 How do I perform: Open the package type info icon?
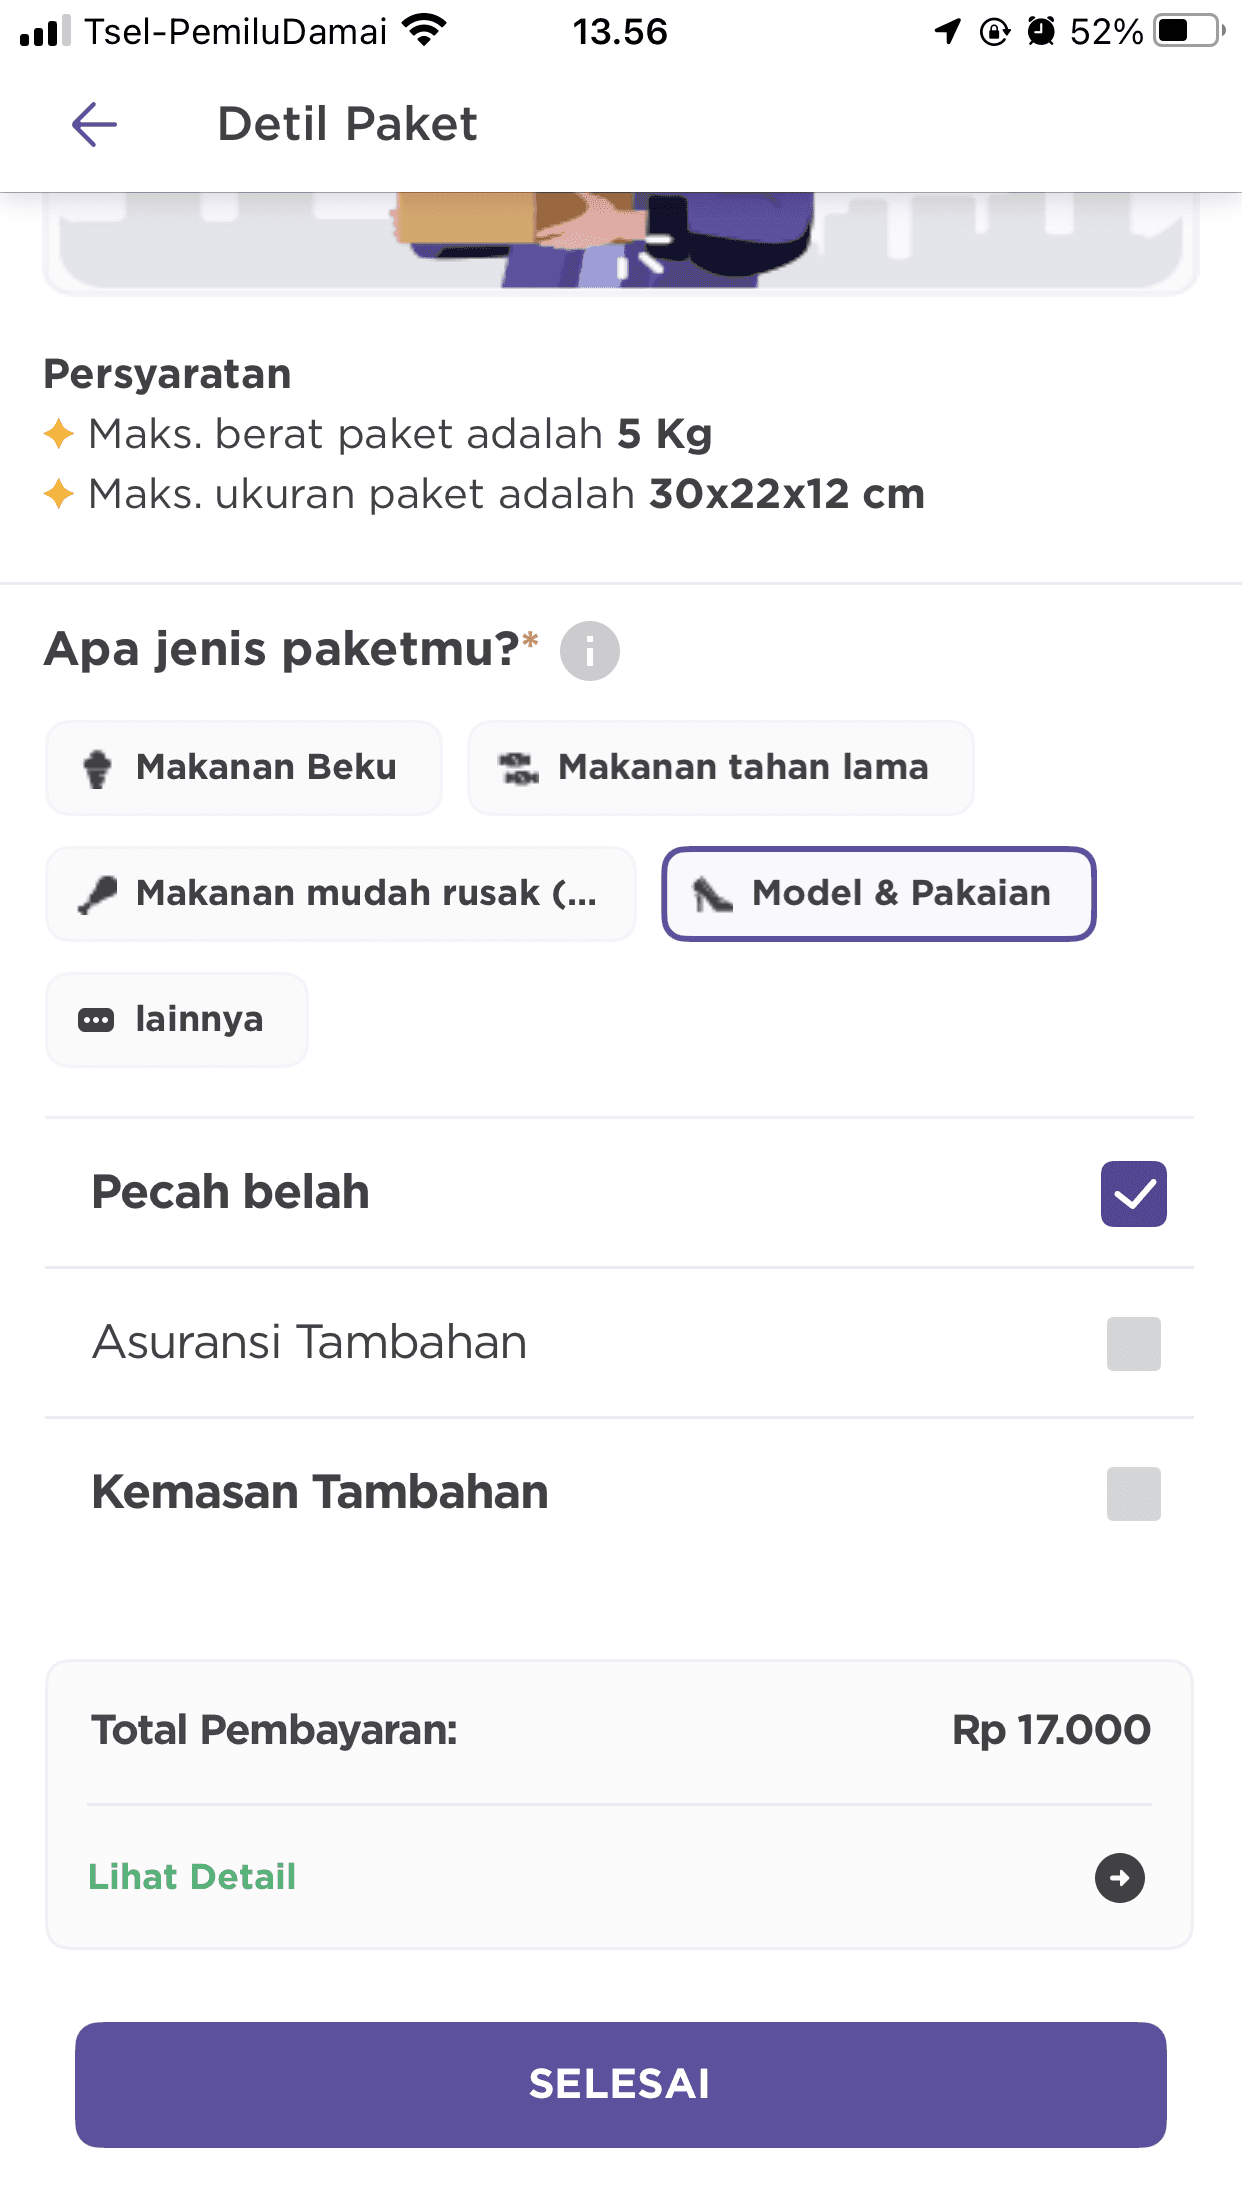pyautogui.click(x=589, y=651)
